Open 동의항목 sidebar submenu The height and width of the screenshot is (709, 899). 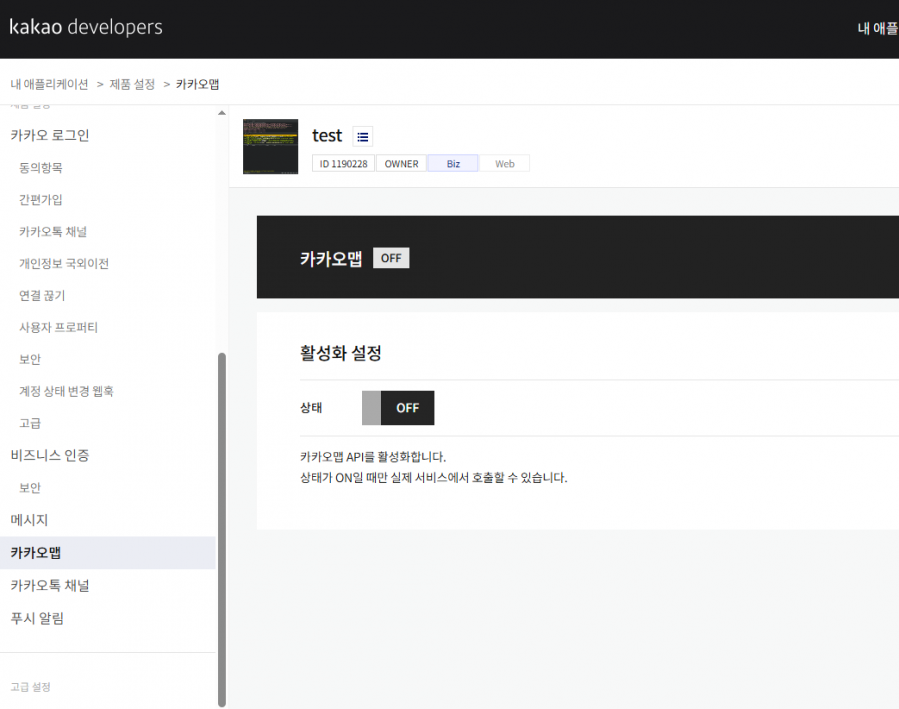point(41,168)
